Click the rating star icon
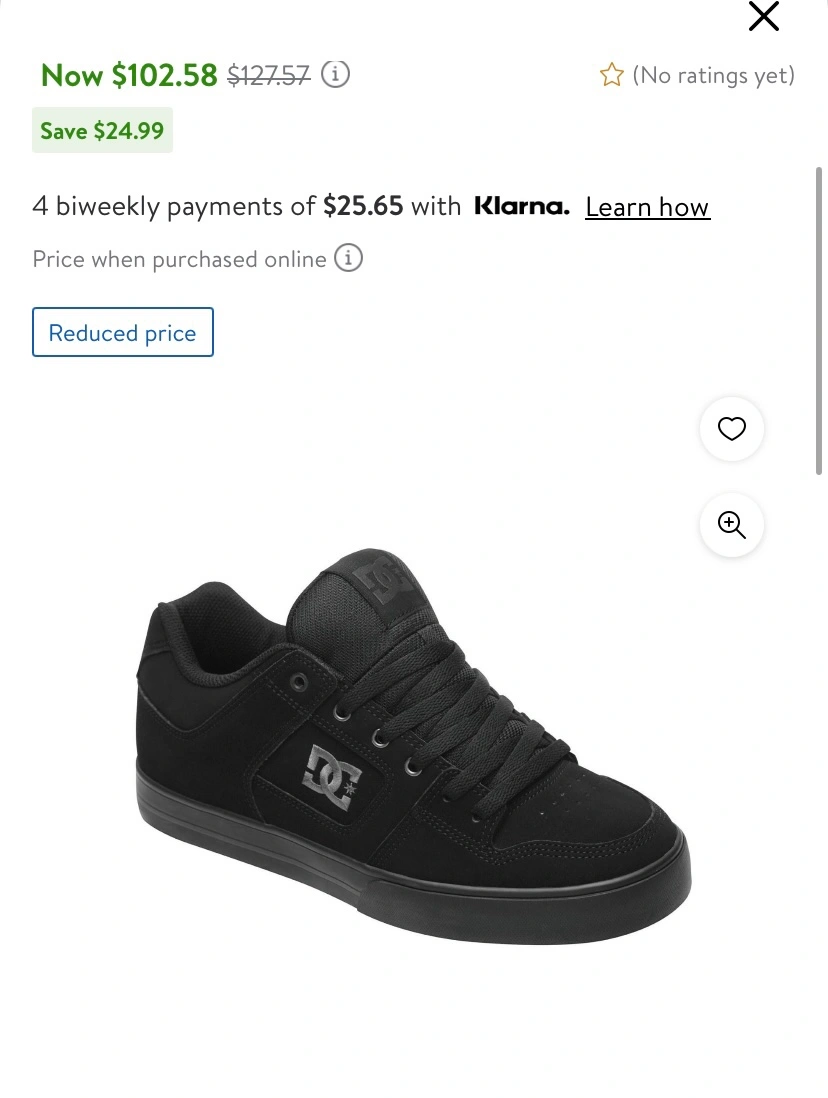 click(611, 75)
